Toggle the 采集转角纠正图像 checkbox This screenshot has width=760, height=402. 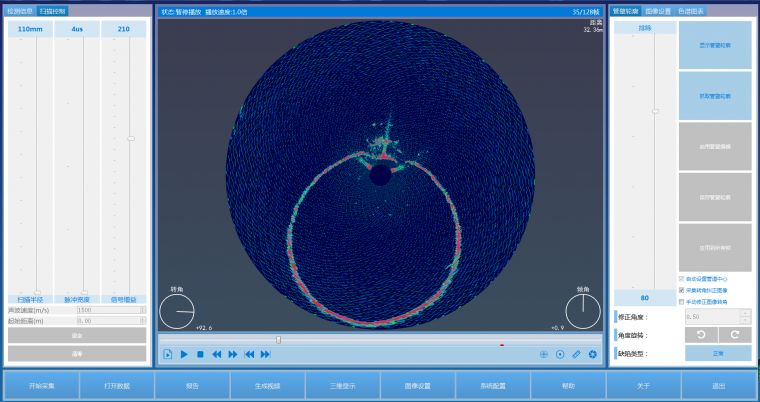682,290
